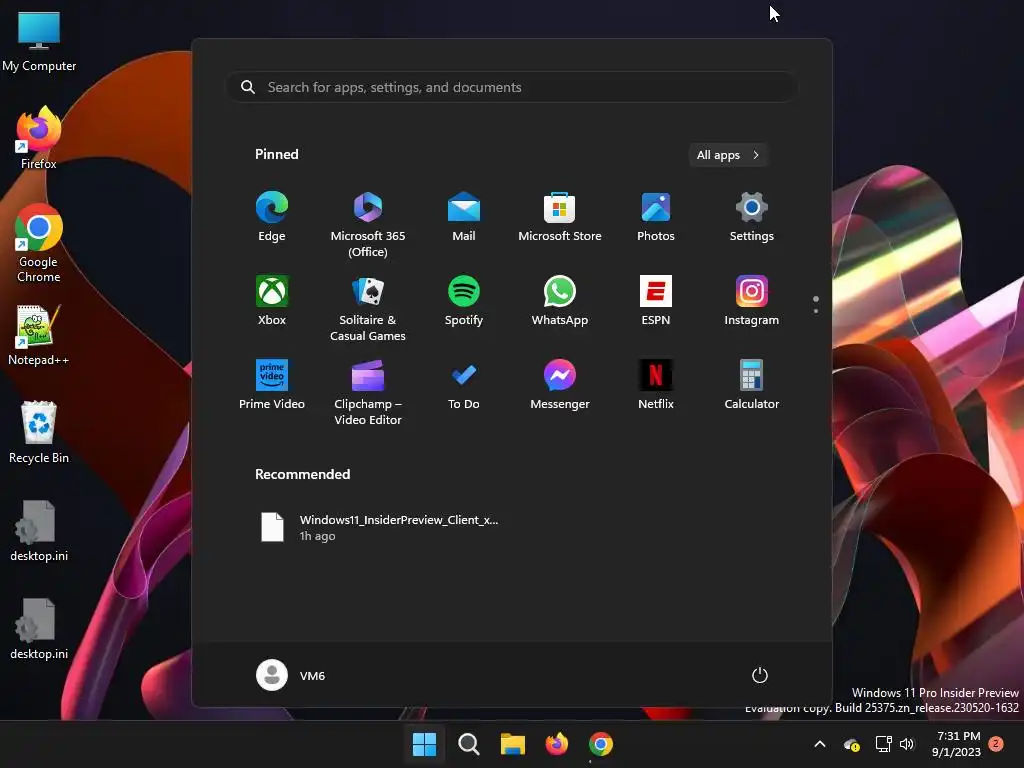Open network status in system tray
Image resolution: width=1024 pixels, height=768 pixels.
(883, 744)
